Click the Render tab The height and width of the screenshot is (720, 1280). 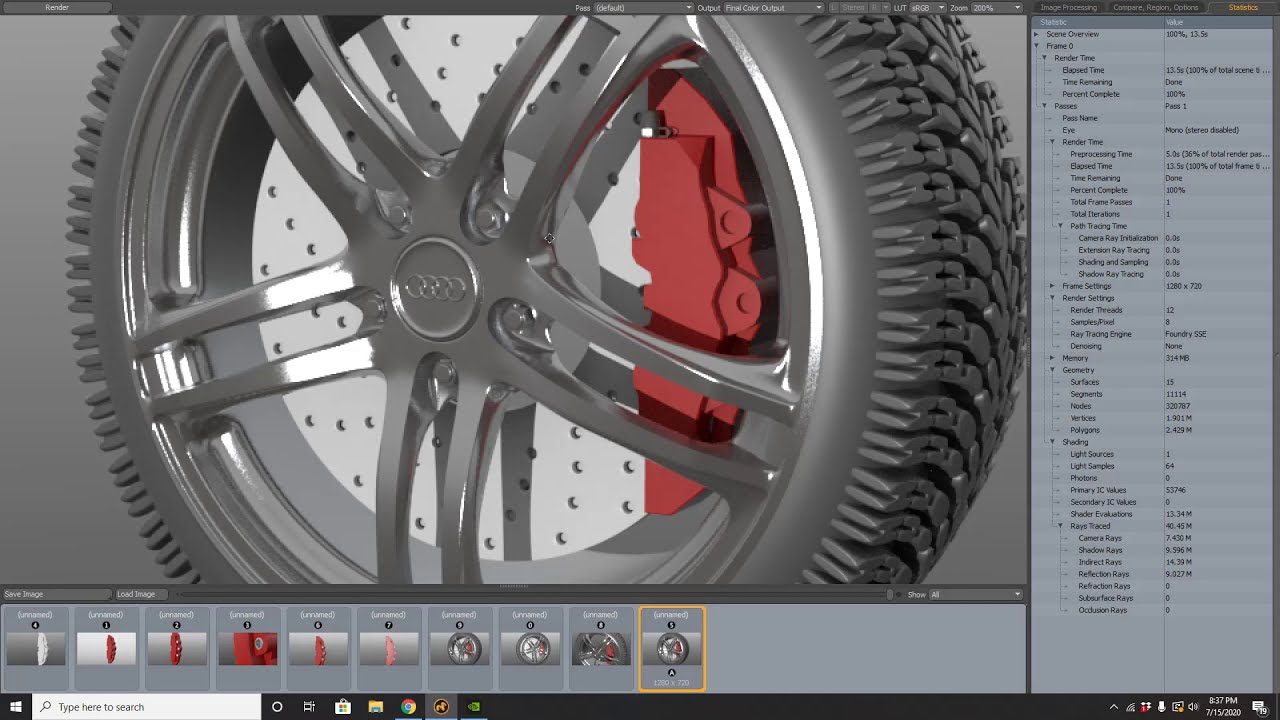coord(57,7)
